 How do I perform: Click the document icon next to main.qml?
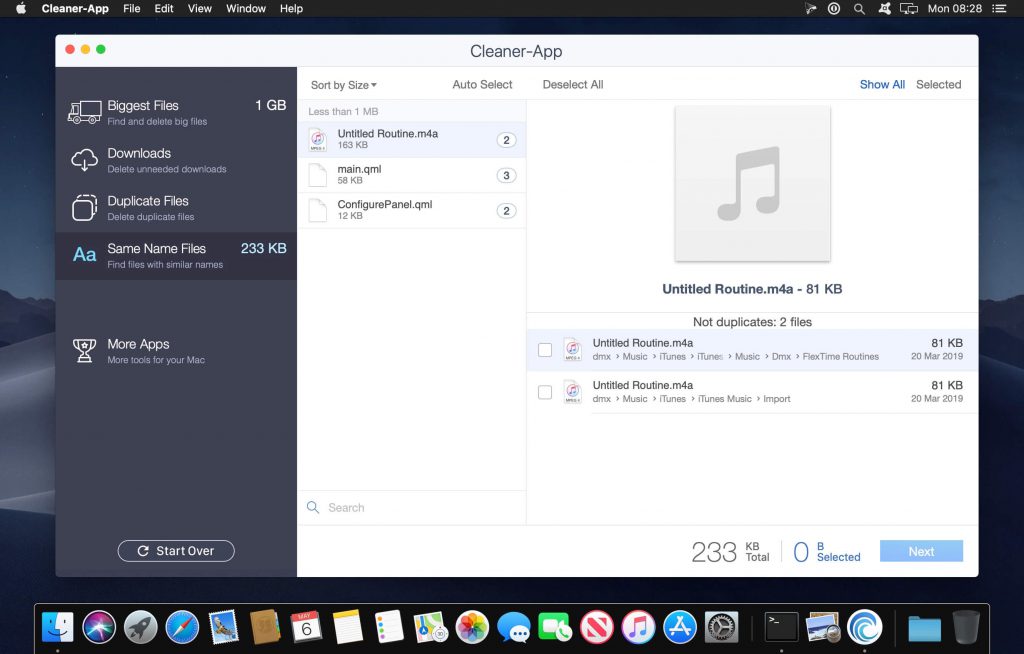pyautogui.click(x=317, y=175)
